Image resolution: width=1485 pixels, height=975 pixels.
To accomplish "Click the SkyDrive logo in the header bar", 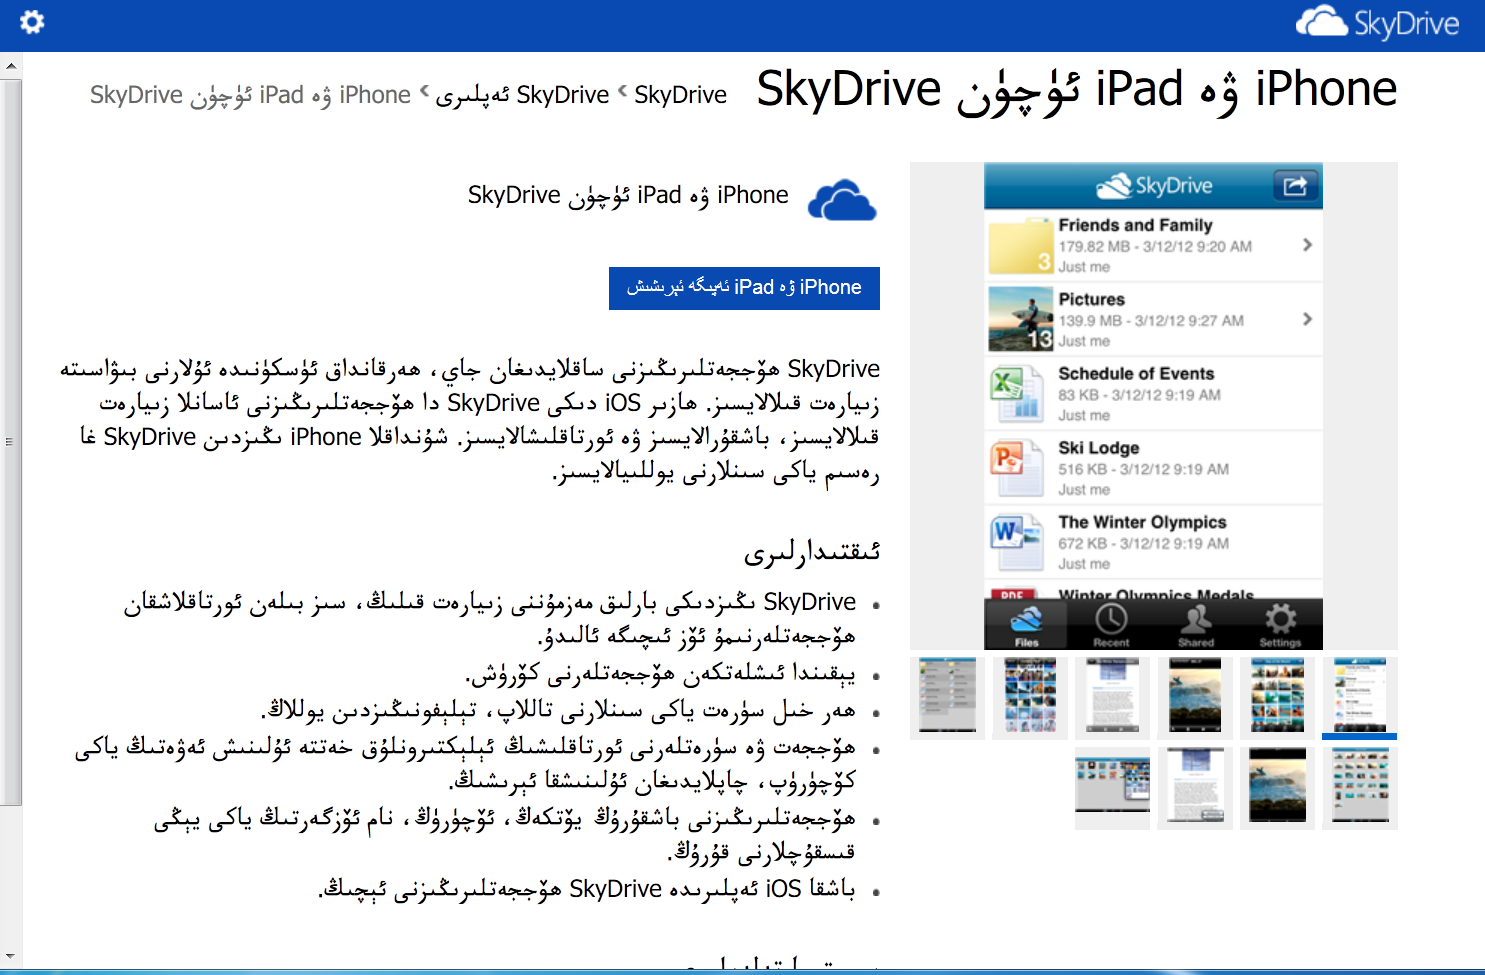I will point(1377,22).
